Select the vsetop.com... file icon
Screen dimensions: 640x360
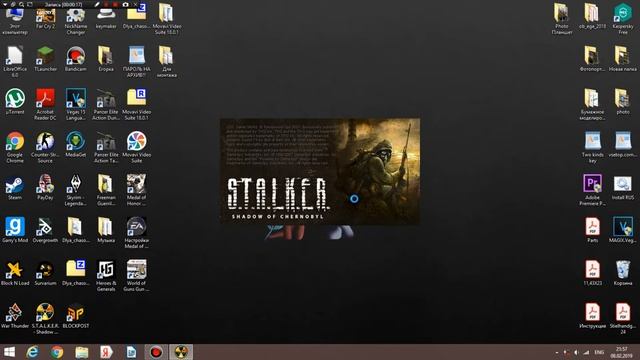(x=623, y=144)
